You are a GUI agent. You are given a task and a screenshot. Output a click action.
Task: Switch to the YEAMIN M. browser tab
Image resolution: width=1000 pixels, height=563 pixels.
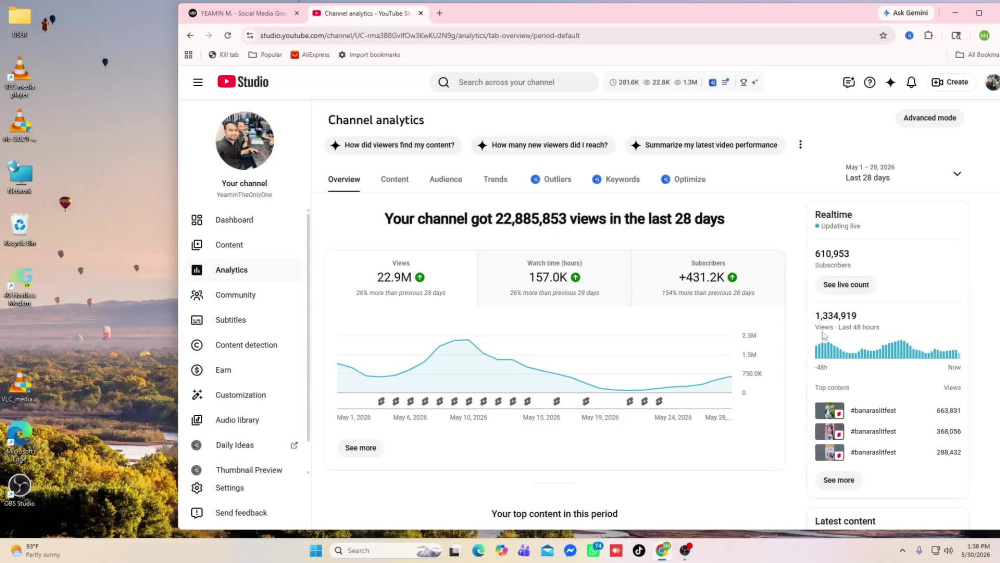click(x=243, y=13)
